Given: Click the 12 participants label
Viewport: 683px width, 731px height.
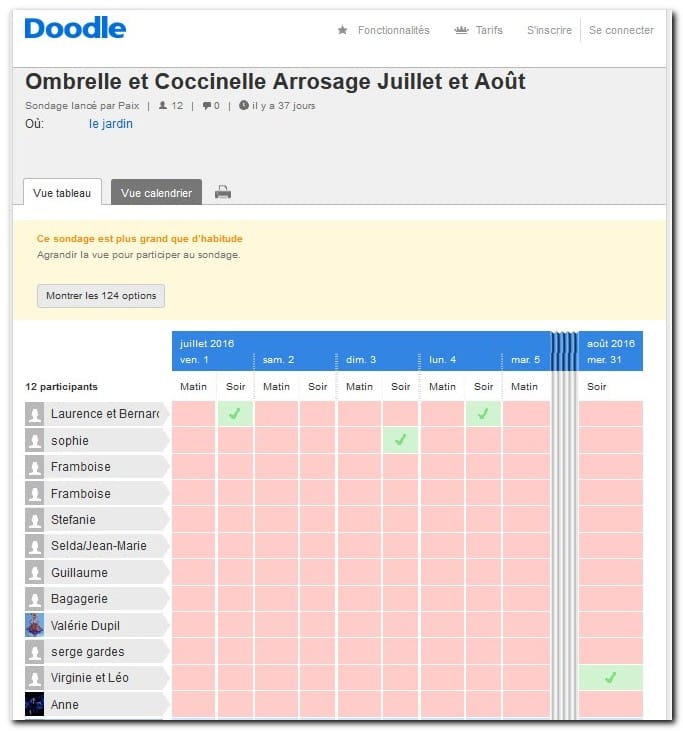Looking at the screenshot, I should coord(62,387).
